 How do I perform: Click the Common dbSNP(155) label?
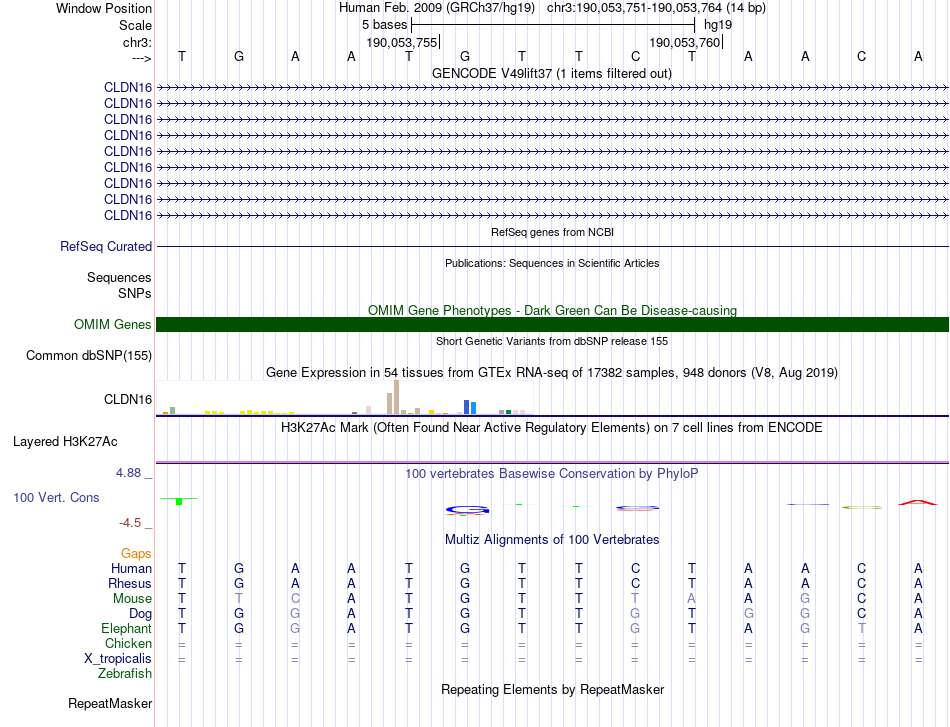tap(88, 355)
